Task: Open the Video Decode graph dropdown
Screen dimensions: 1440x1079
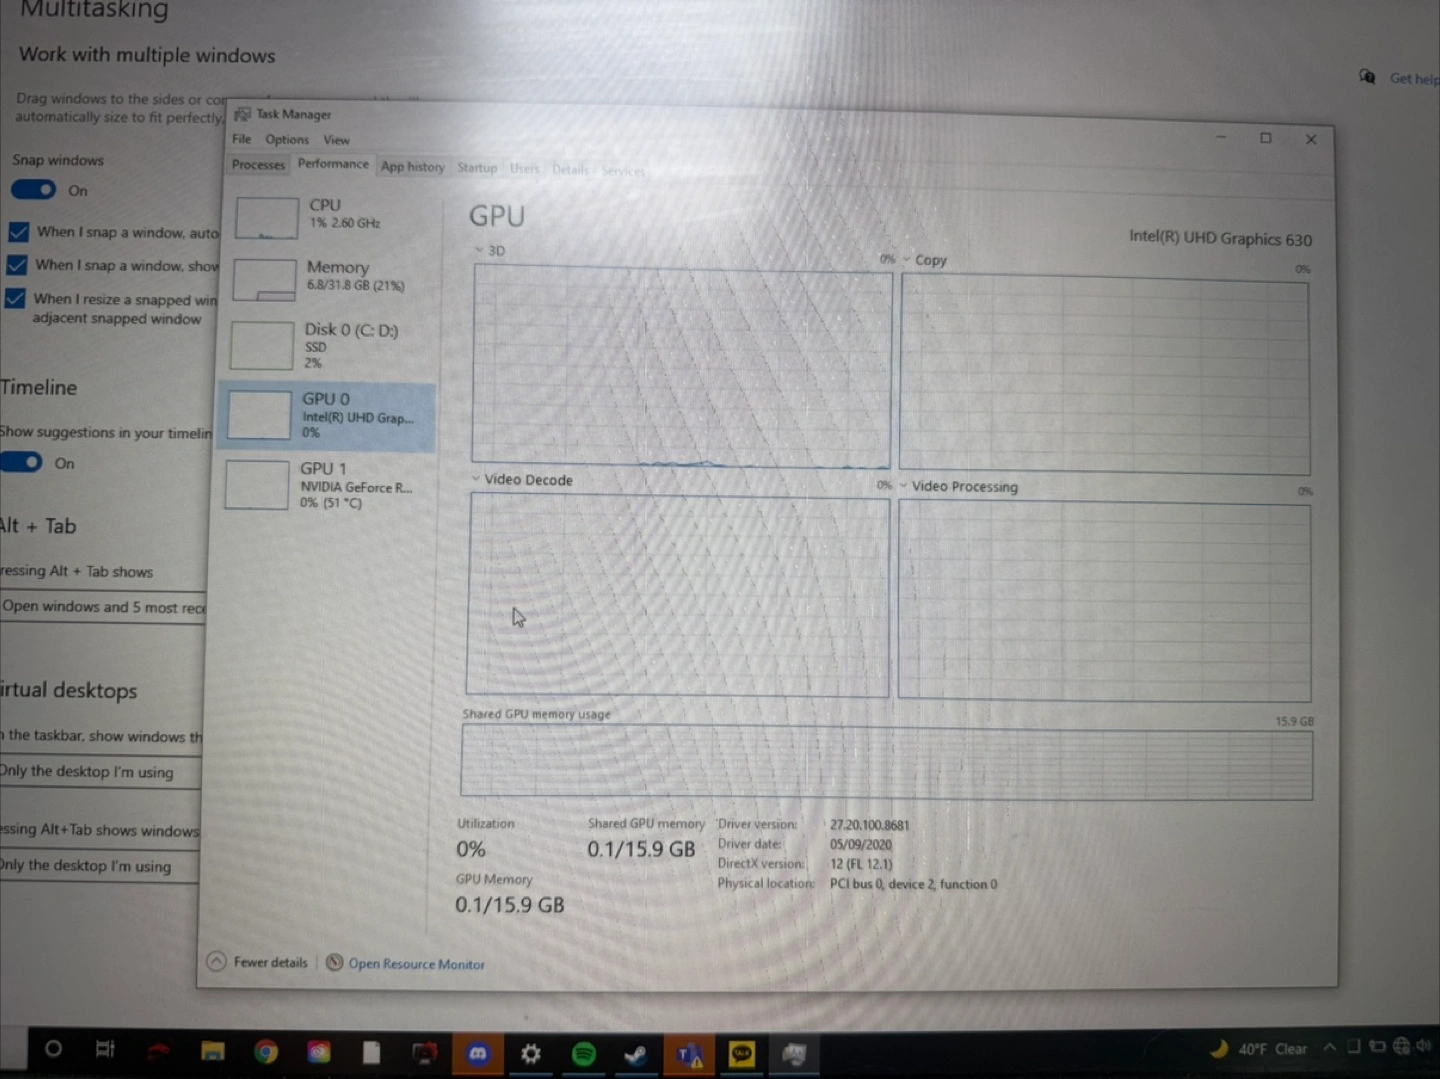Action: (476, 479)
